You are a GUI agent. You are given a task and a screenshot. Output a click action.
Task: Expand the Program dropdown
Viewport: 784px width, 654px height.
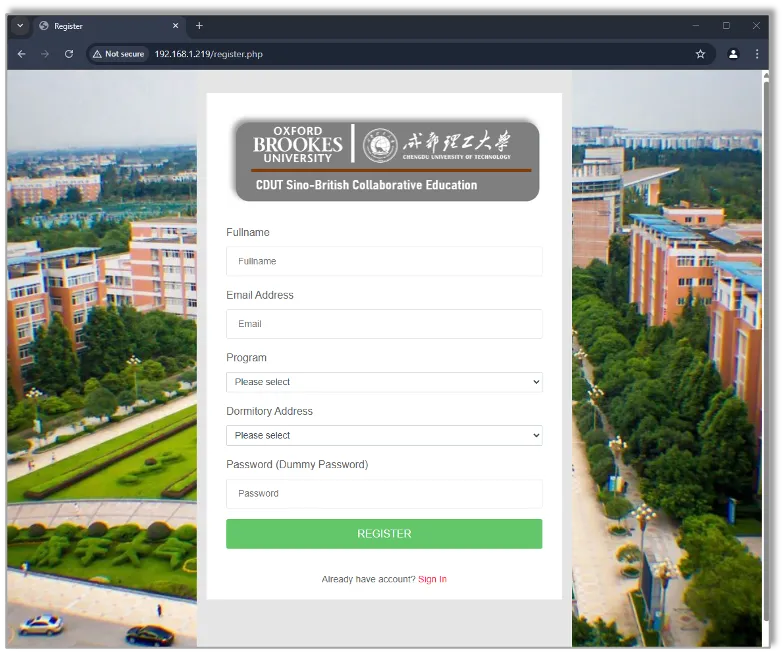click(x=384, y=382)
